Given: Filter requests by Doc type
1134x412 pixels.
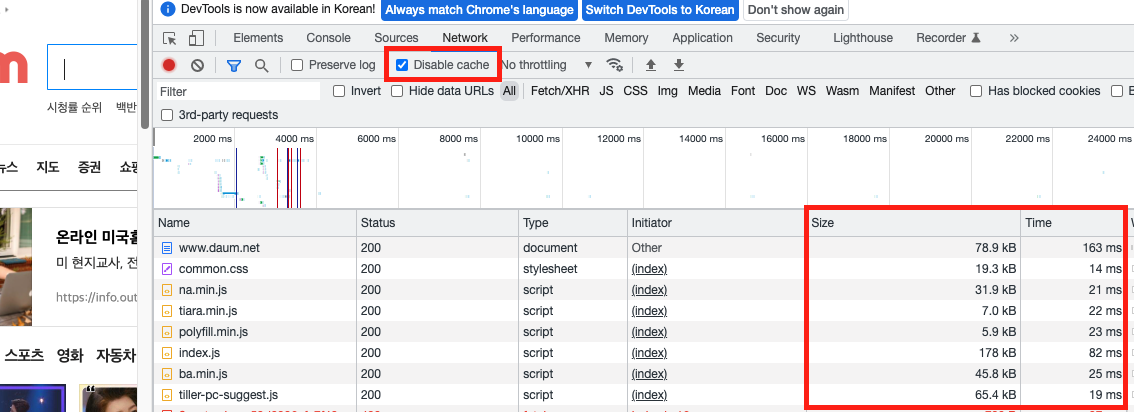Looking at the screenshot, I should [x=776, y=91].
